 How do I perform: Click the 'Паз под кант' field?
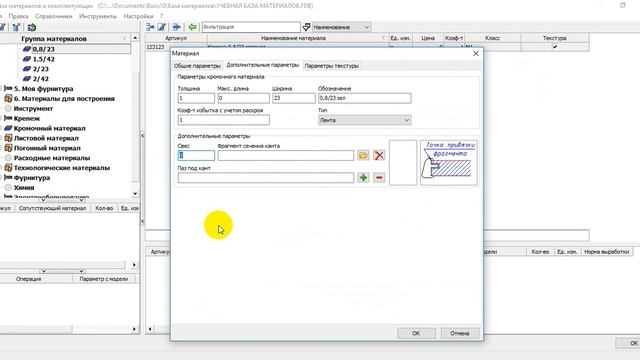(266, 178)
